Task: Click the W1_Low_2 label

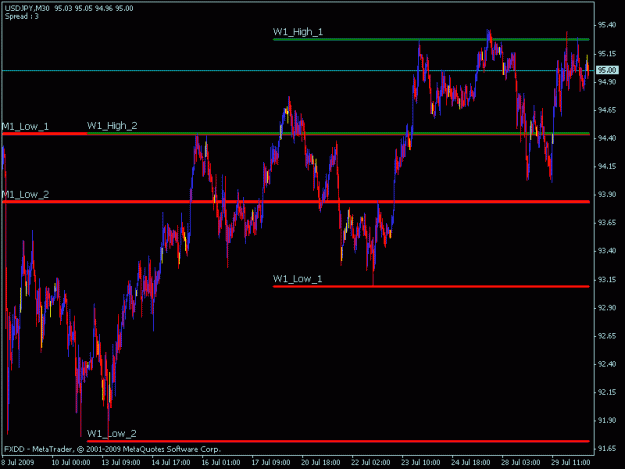Action: [112, 433]
